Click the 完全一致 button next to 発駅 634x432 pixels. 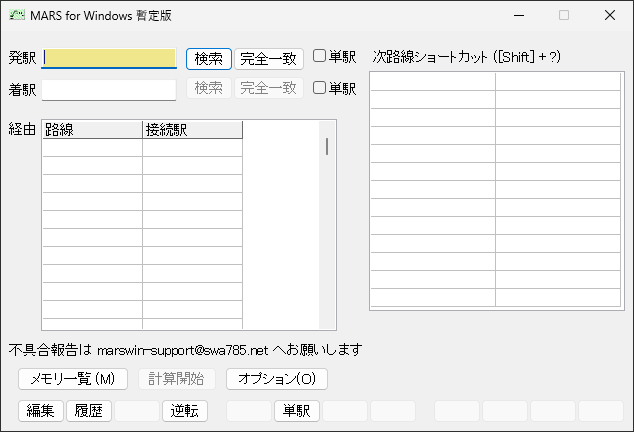(268, 59)
